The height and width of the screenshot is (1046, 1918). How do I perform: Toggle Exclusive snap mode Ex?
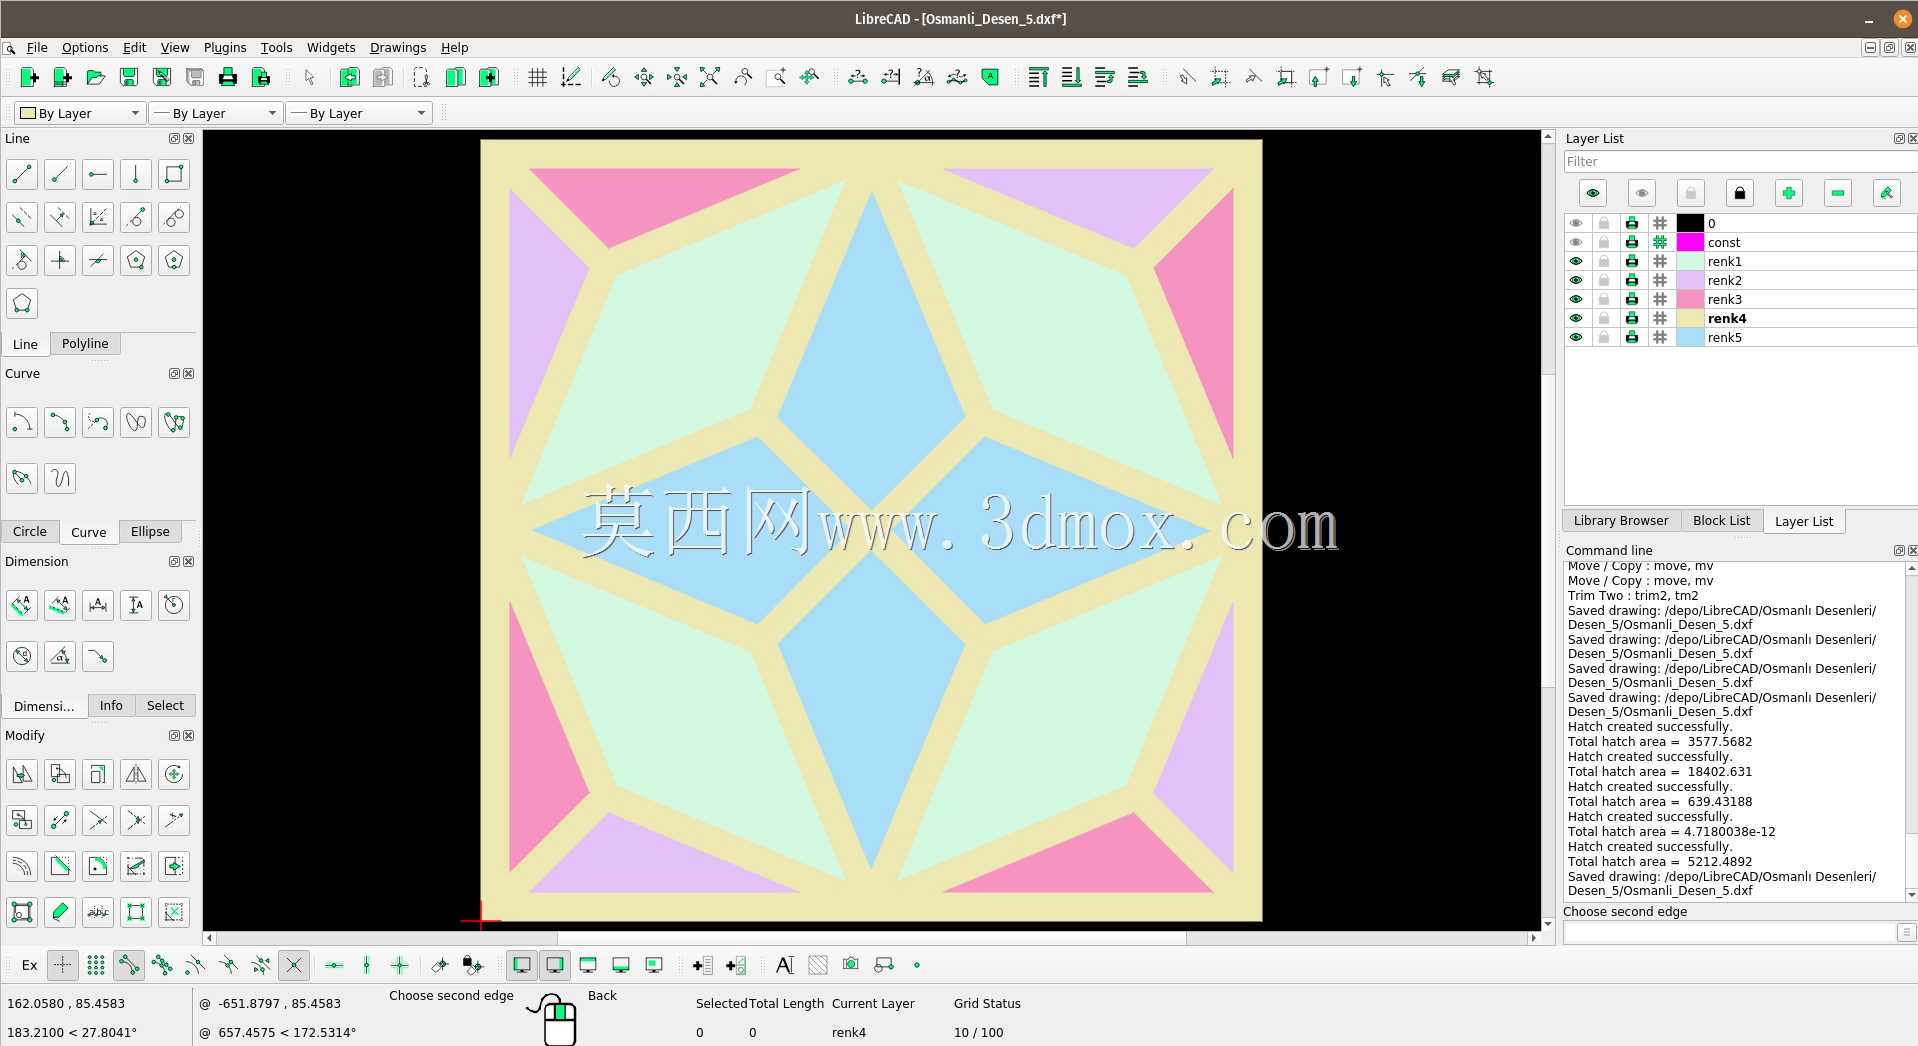tap(30, 965)
